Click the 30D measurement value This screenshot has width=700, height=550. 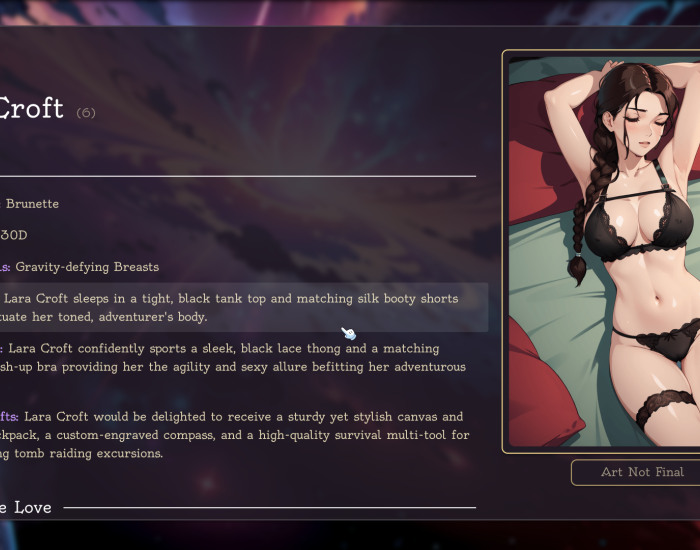click(13, 235)
